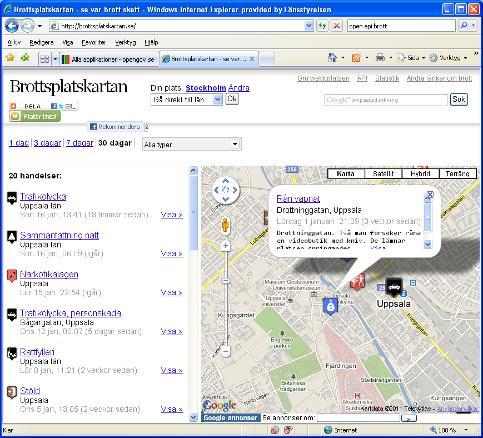
Task: Open the tab list dropdown arrow
Action: [x=55, y=59]
